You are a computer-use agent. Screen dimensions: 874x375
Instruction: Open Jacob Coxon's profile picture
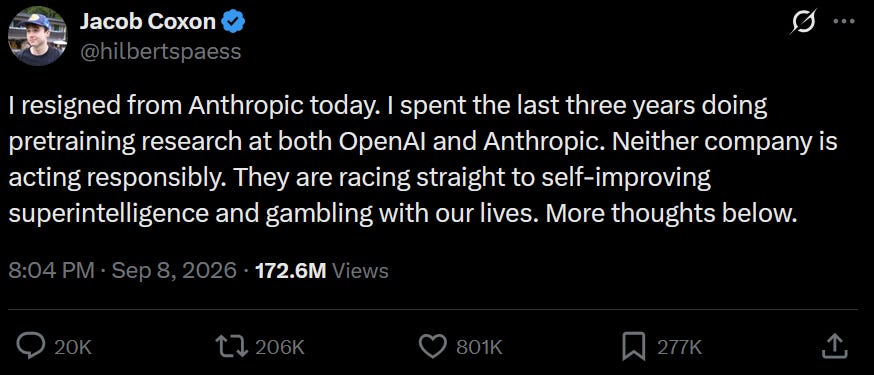tap(37, 37)
